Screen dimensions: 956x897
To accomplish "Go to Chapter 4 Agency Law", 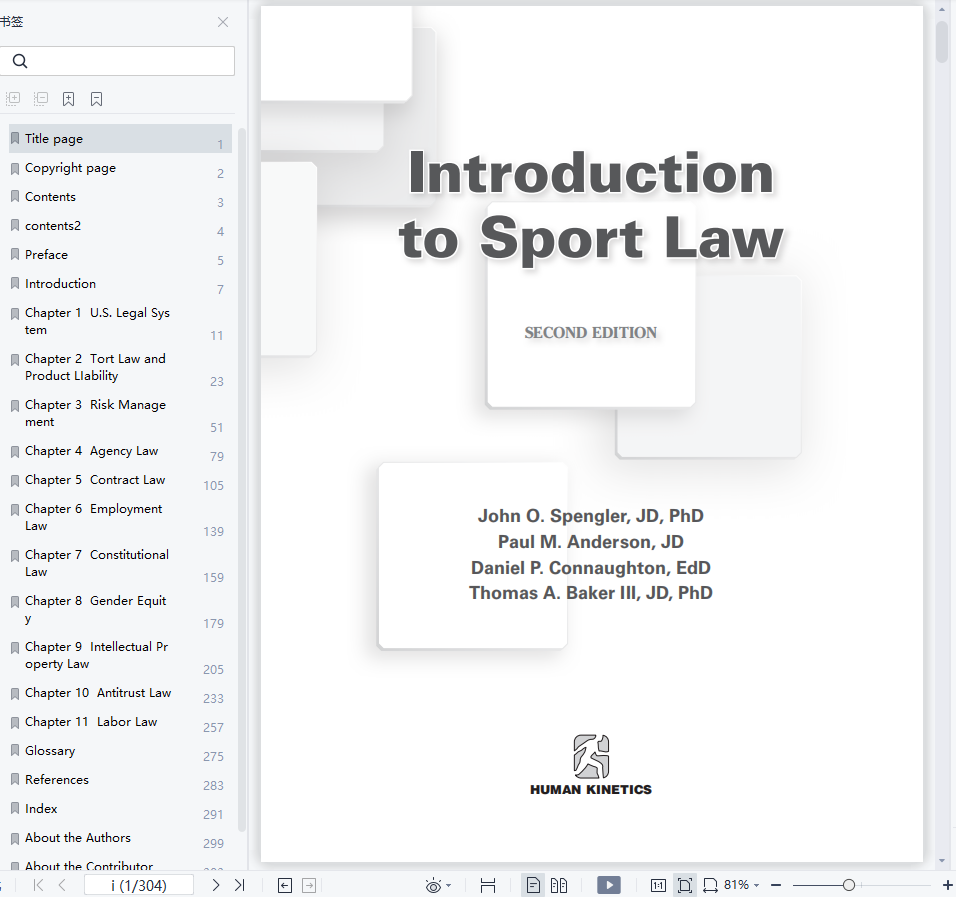I will coord(120,451).
